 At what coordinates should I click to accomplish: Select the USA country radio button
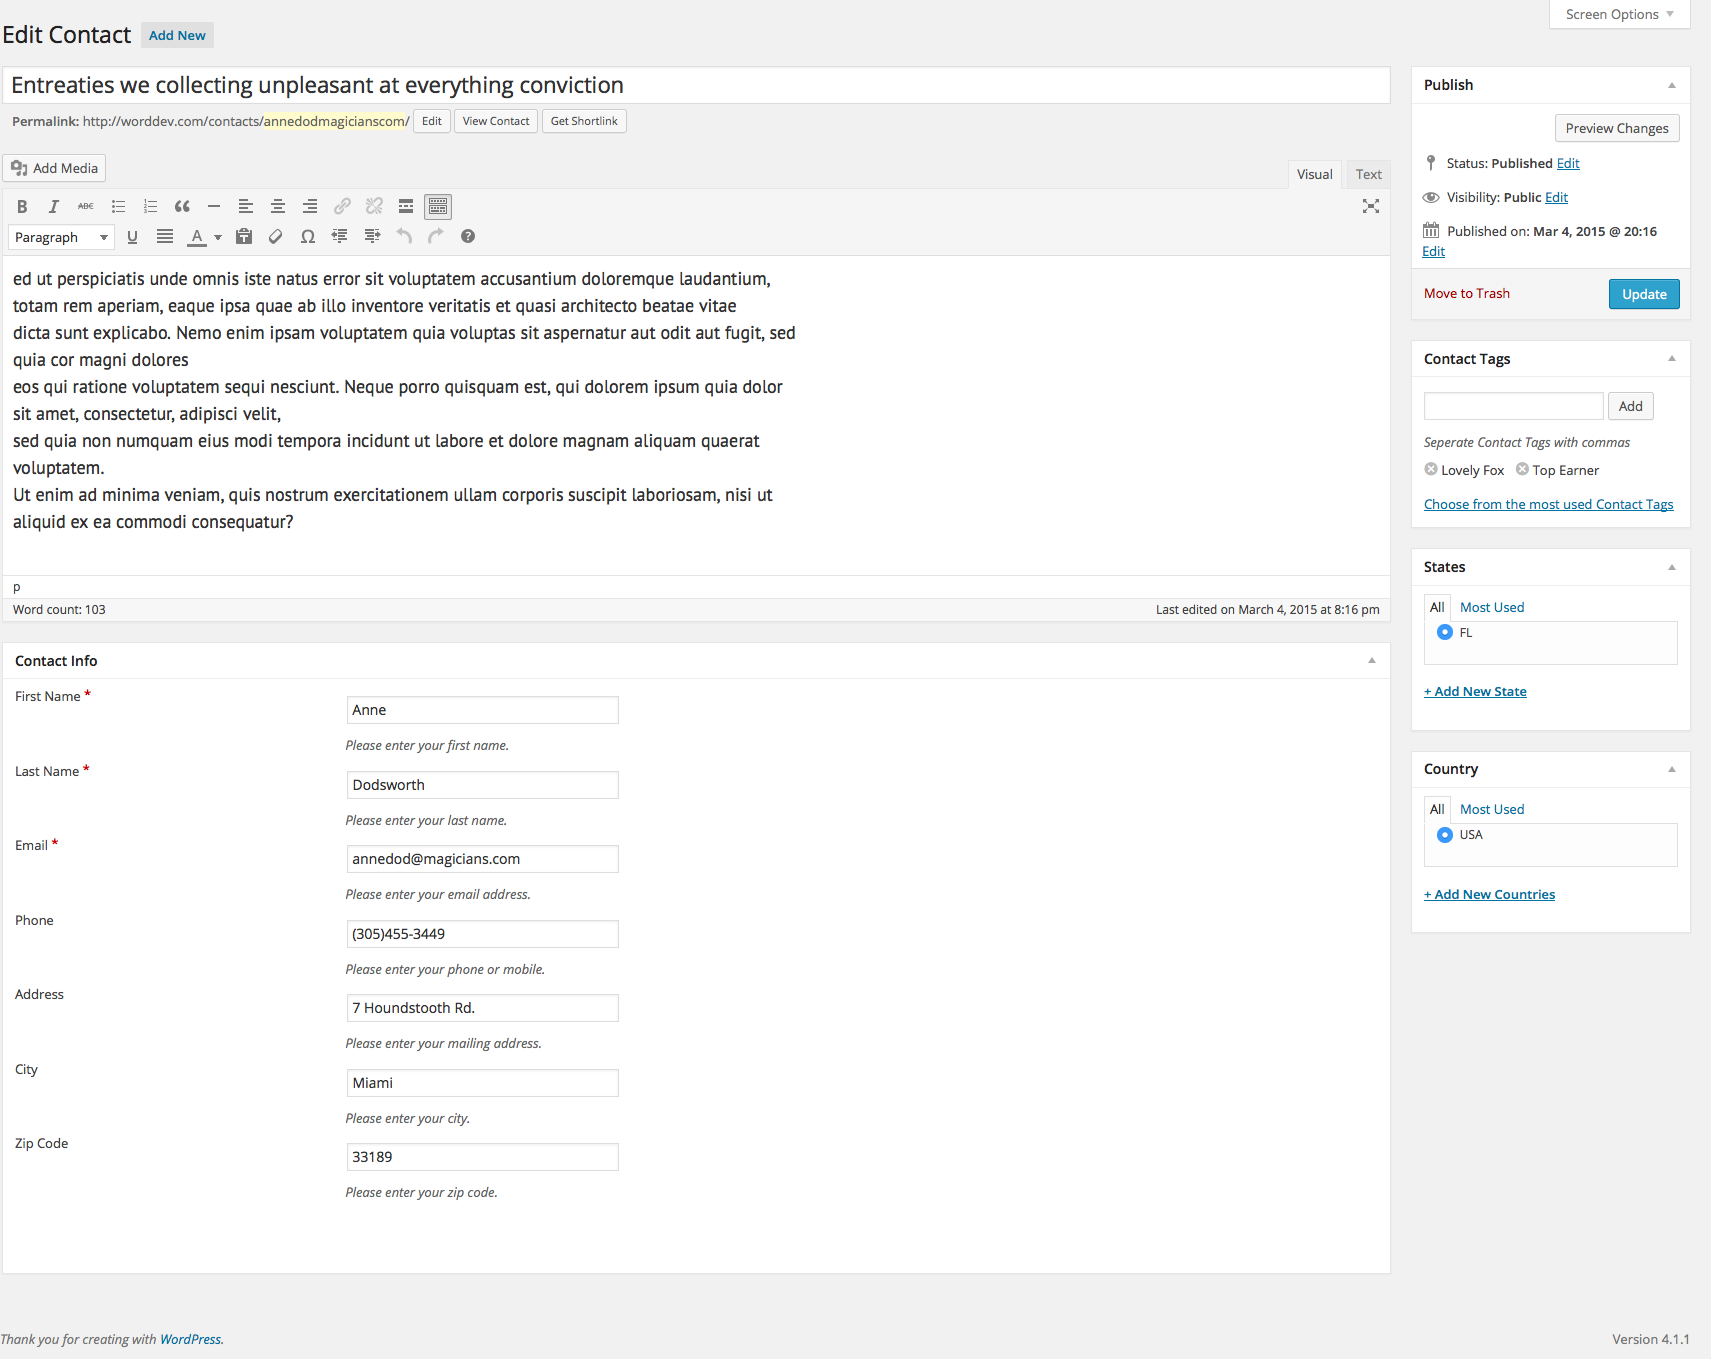[x=1445, y=834]
